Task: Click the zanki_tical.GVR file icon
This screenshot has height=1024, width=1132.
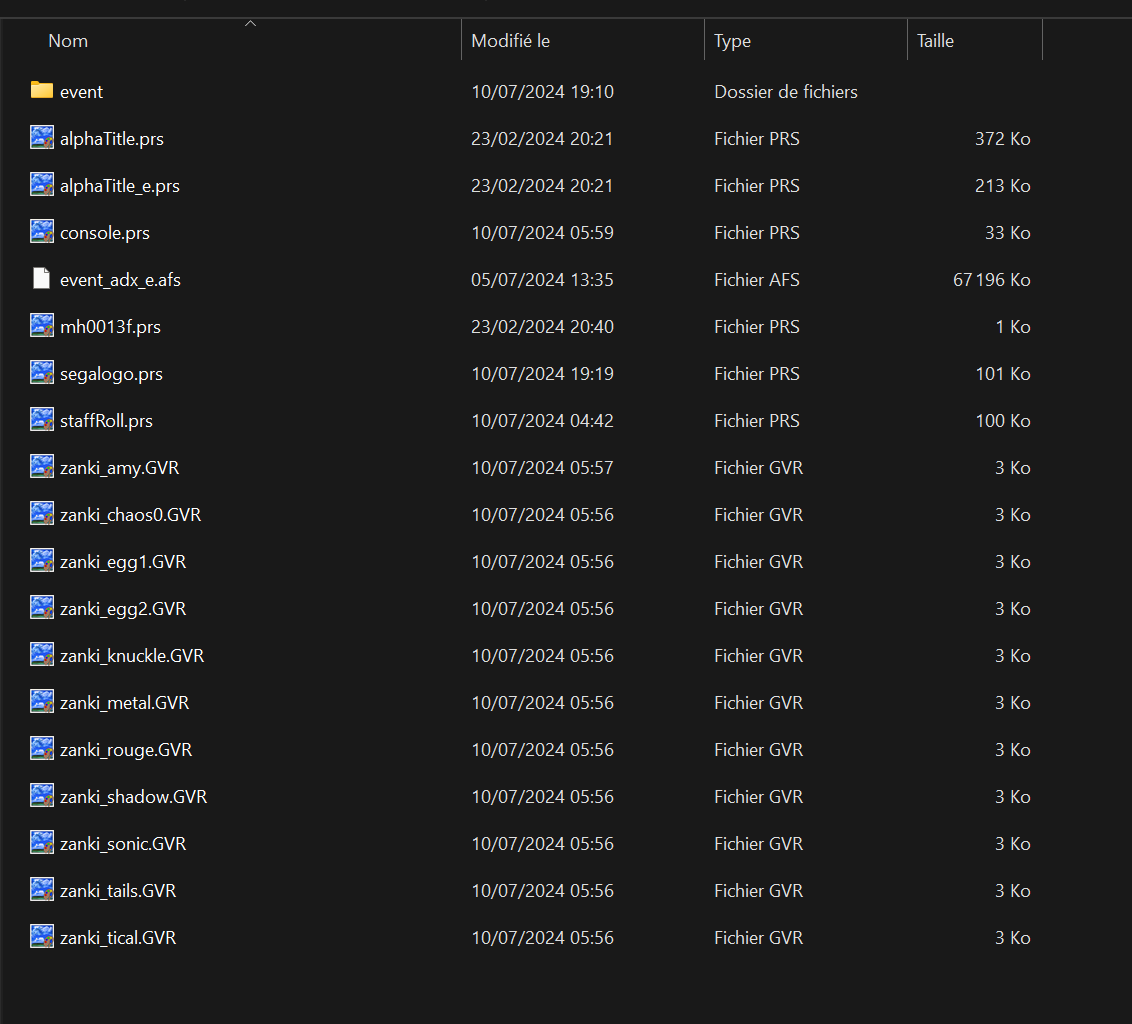Action: tap(41, 937)
